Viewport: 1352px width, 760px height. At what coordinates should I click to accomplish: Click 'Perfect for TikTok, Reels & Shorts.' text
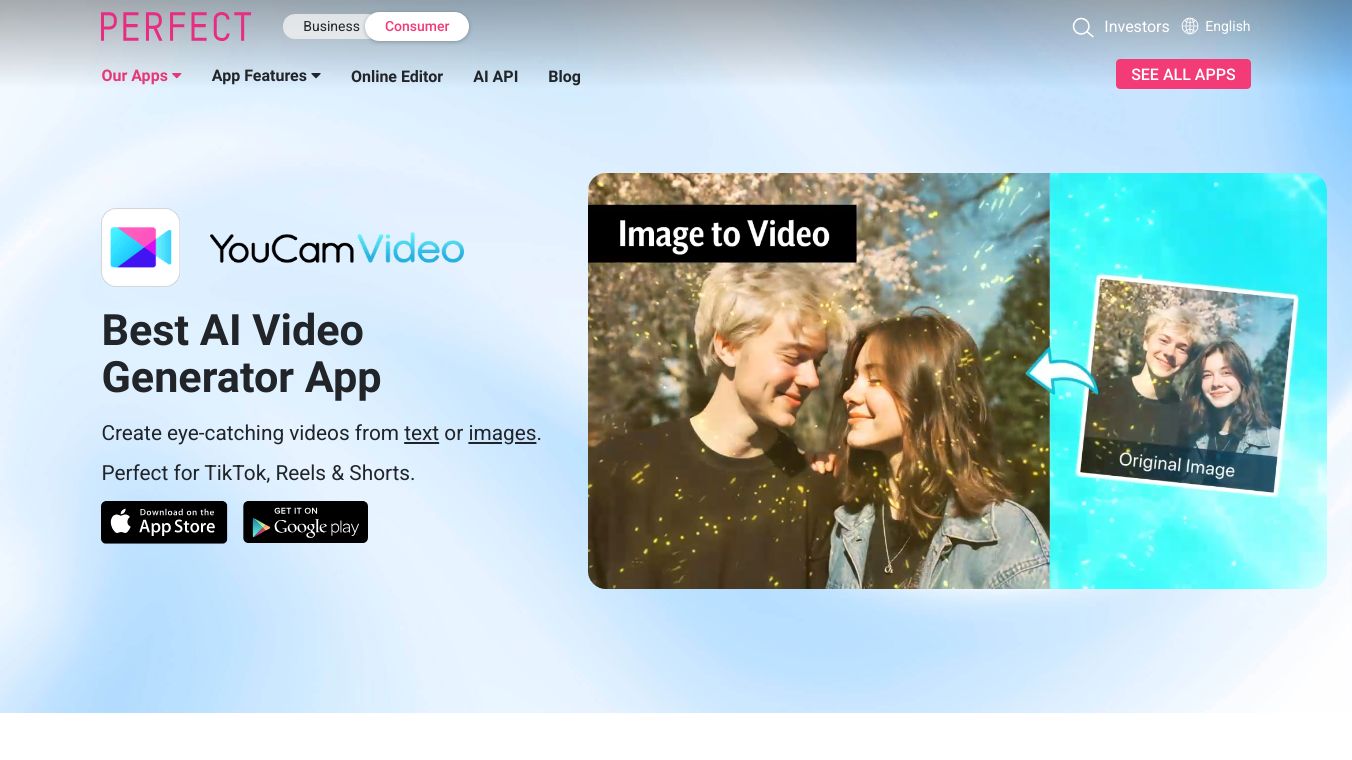tap(258, 473)
